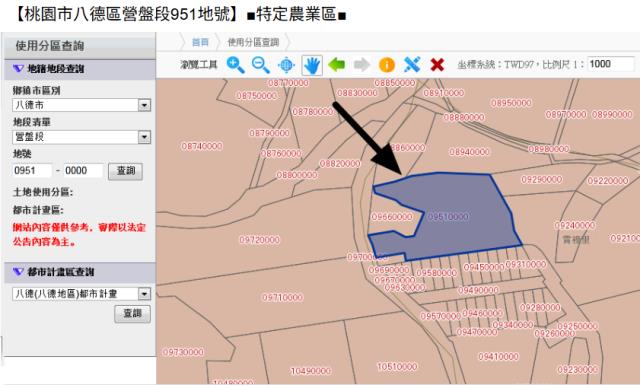
Task: Click parcel label 09710000 on map
Action: tap(282, 297)
